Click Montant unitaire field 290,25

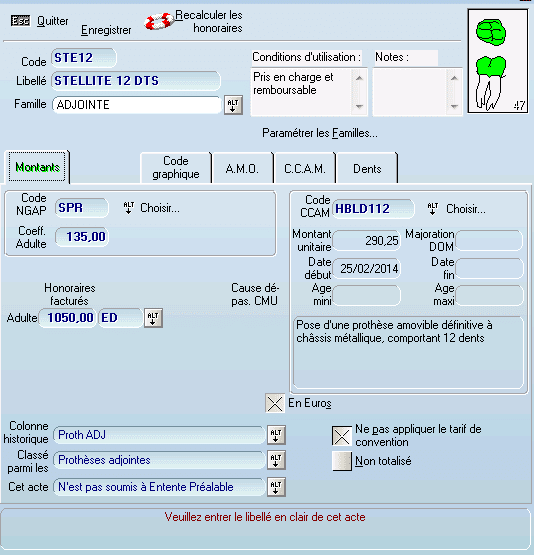click(x=367, y=241)
